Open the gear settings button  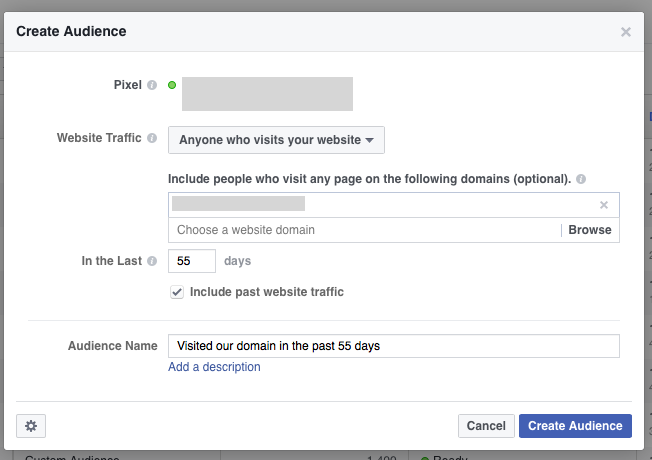pyautogui.click(x=31, y=426)
